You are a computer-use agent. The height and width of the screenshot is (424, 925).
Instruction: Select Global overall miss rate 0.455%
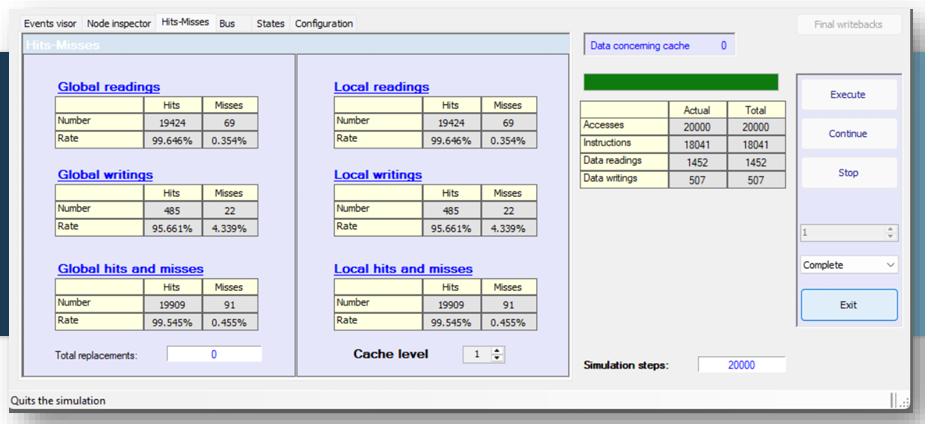[229, 323]
